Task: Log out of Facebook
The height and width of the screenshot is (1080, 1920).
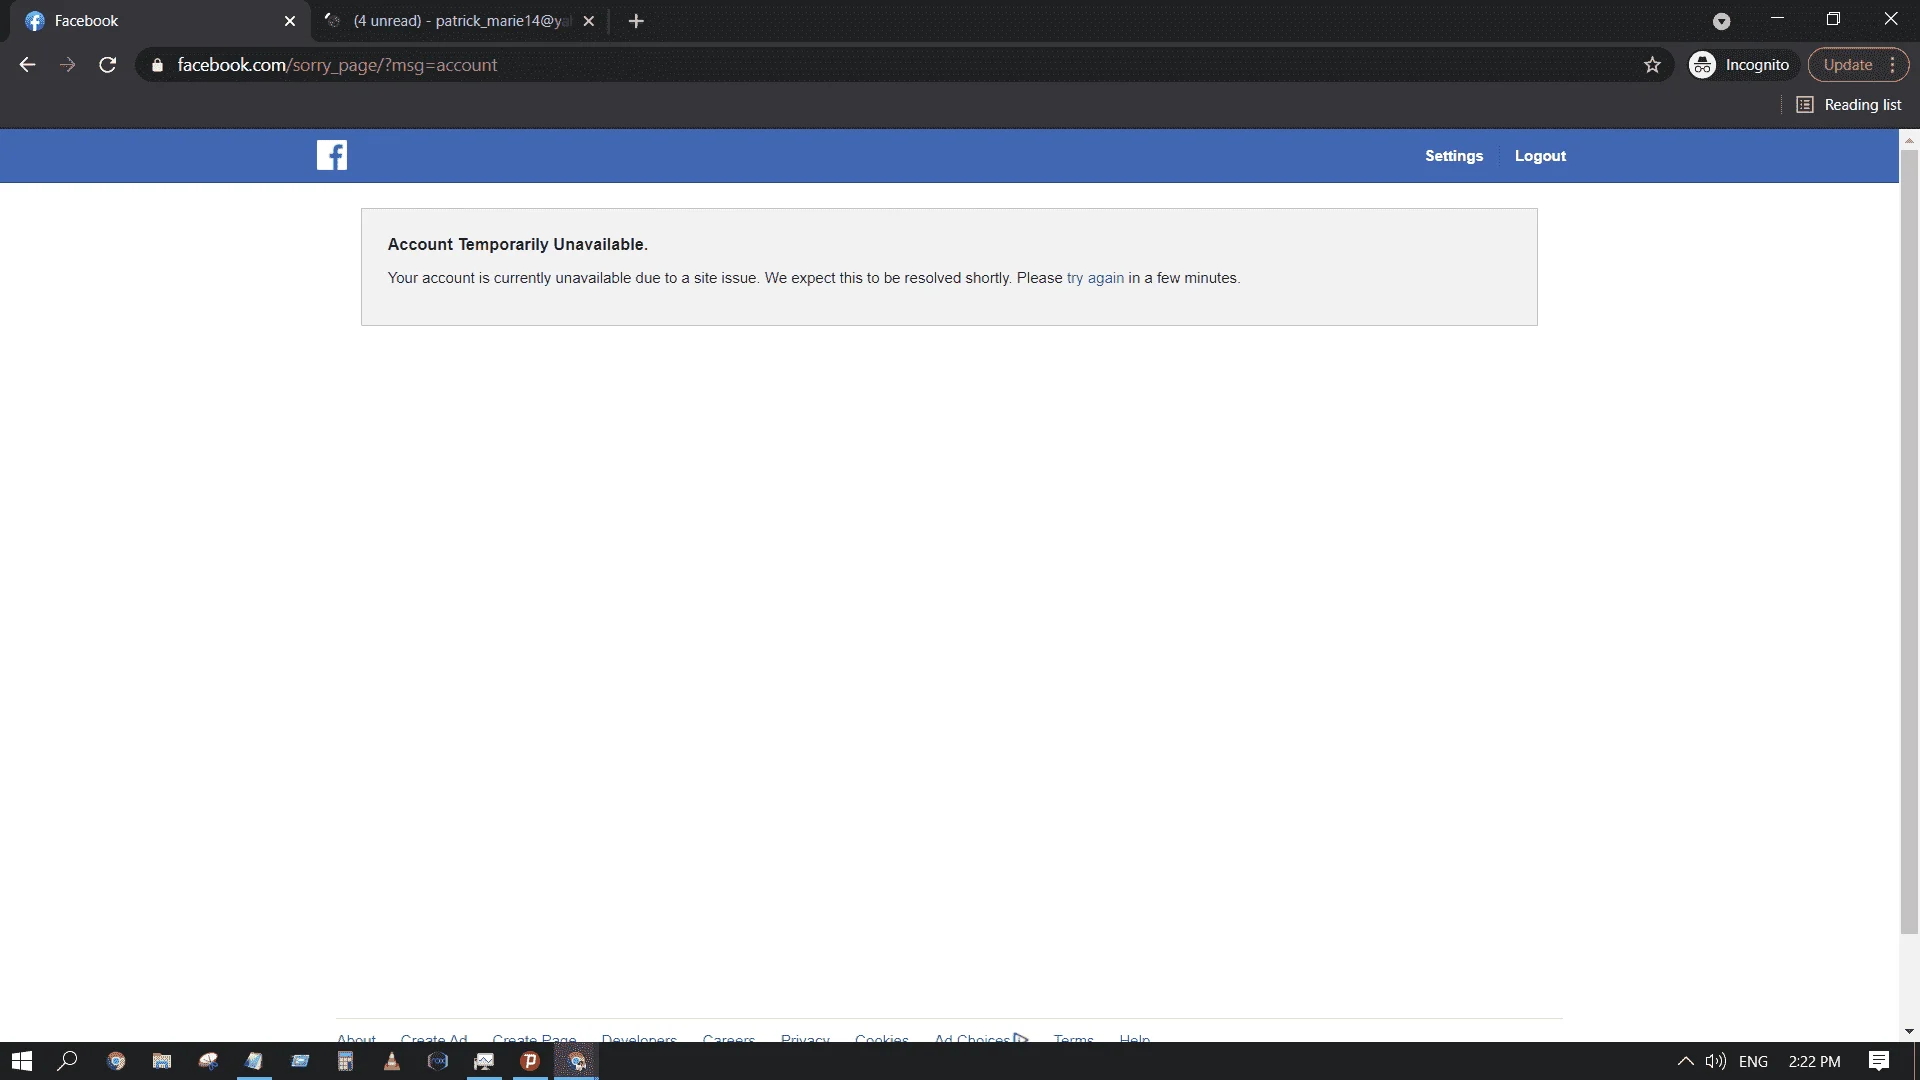Action: click(1540, 156)
